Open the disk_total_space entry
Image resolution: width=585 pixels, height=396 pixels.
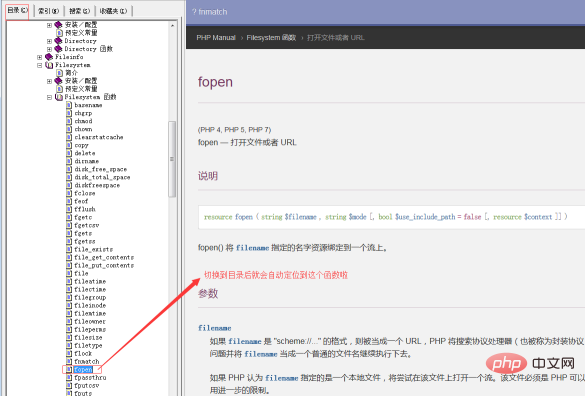click(x=102, y=177)
